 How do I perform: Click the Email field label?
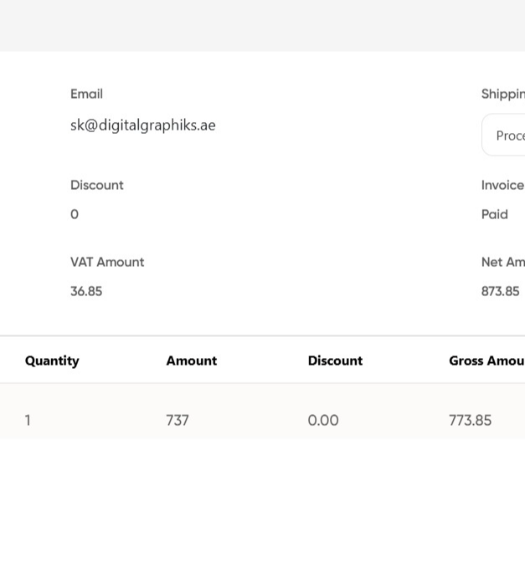(86, 94)
